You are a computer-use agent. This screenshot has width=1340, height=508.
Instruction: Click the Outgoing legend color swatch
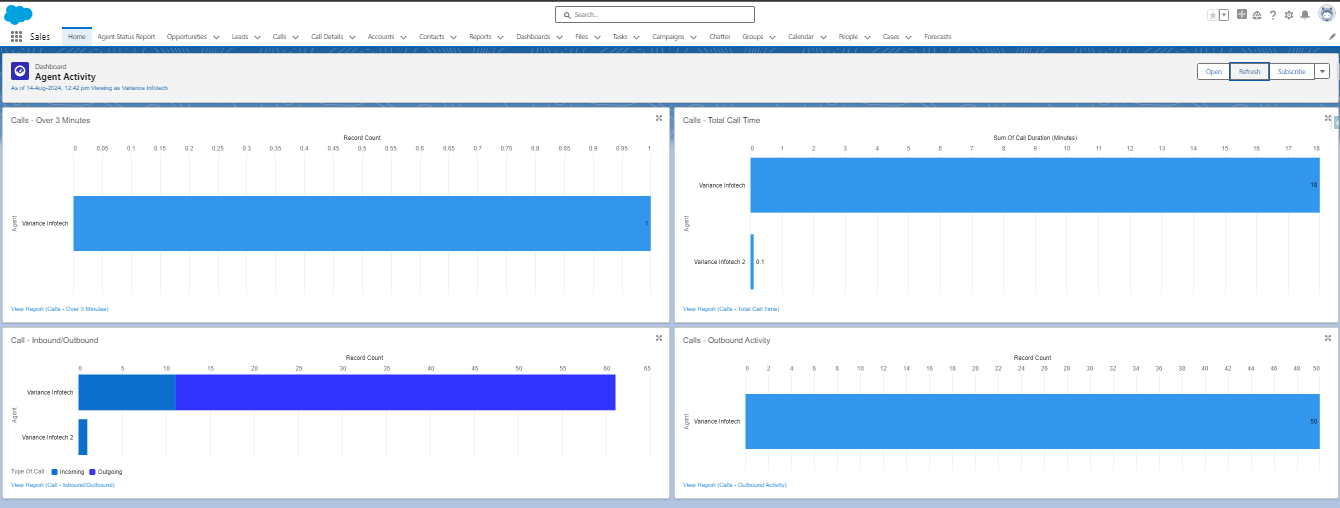[x=92, y=471]
